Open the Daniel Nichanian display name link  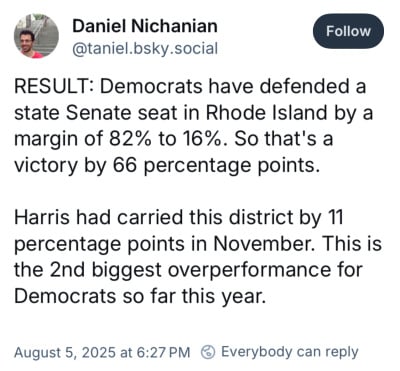click(x=145, y=26)
